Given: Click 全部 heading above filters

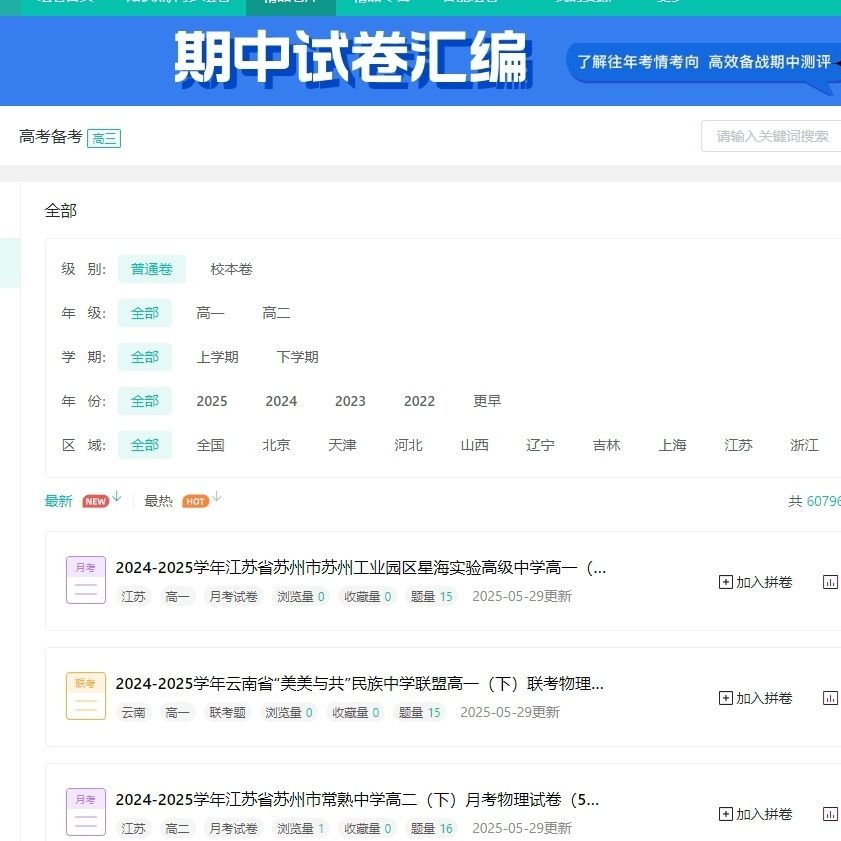Looking at the screenshot, I should tap(61, 211).
